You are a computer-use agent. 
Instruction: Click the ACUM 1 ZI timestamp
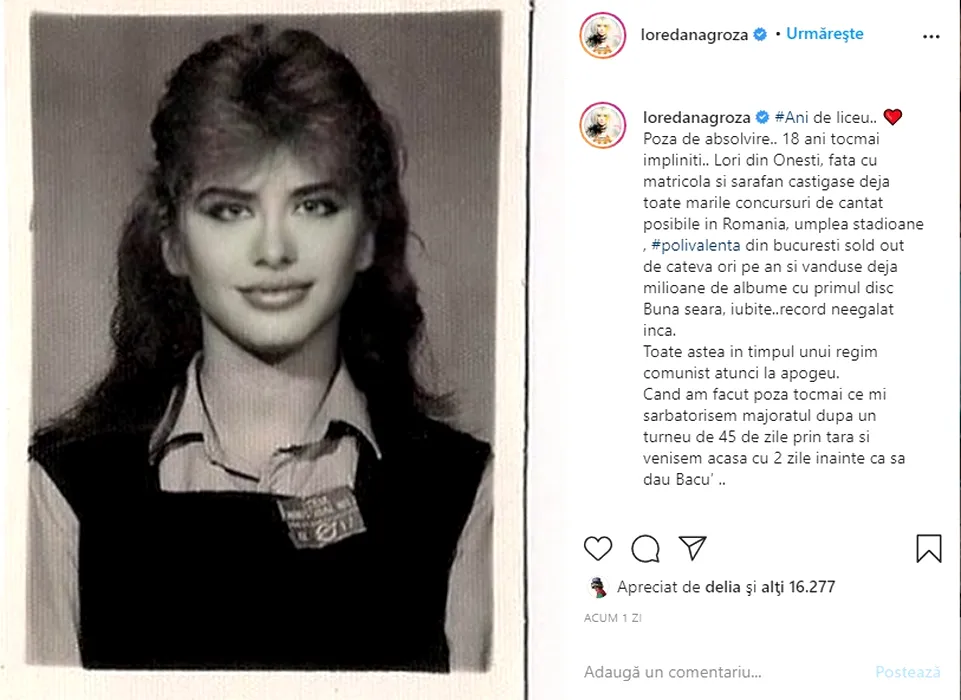tap(613, 618)
